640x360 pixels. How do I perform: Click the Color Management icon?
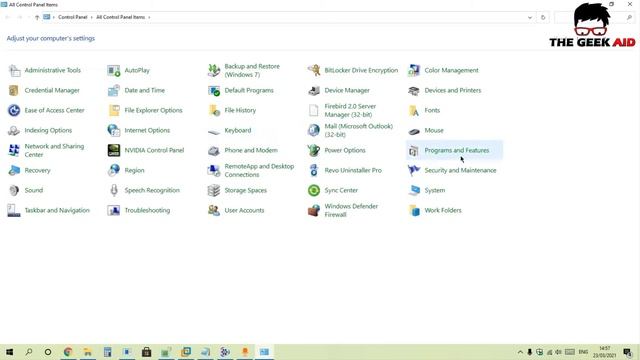414,70
